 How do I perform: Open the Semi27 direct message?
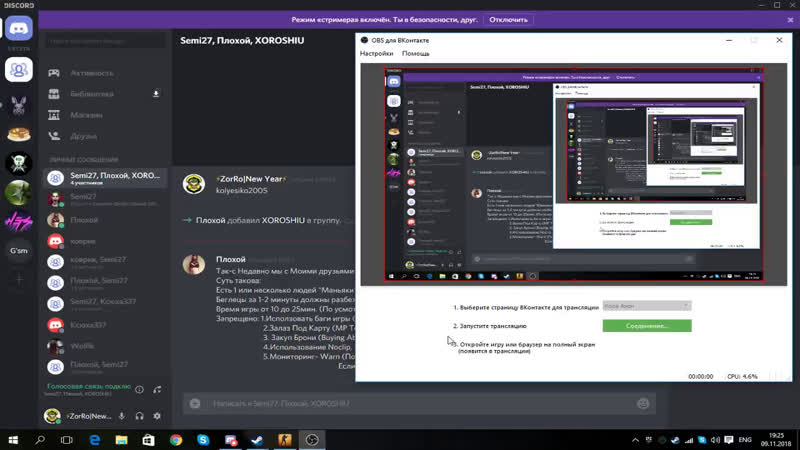tap(105, 199)
